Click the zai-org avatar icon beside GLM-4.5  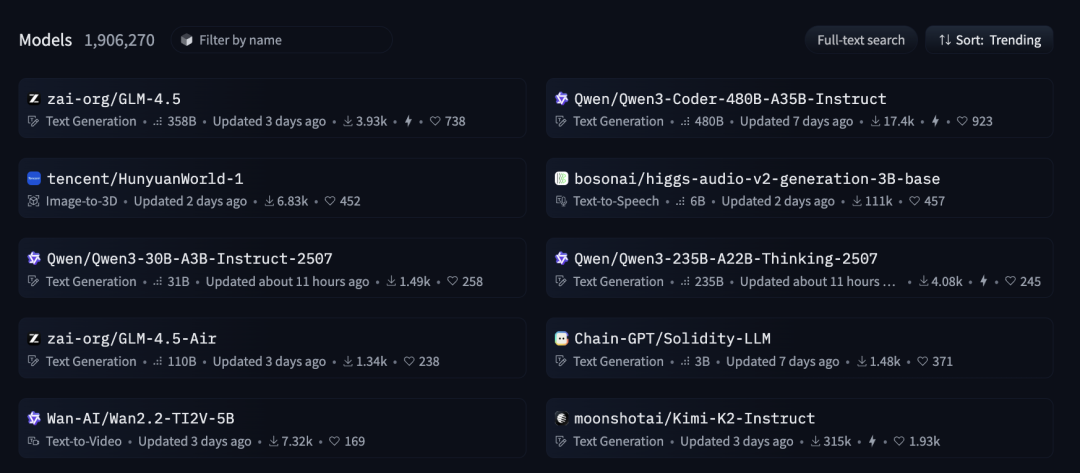pyautogui.click(x=34, y=99)
